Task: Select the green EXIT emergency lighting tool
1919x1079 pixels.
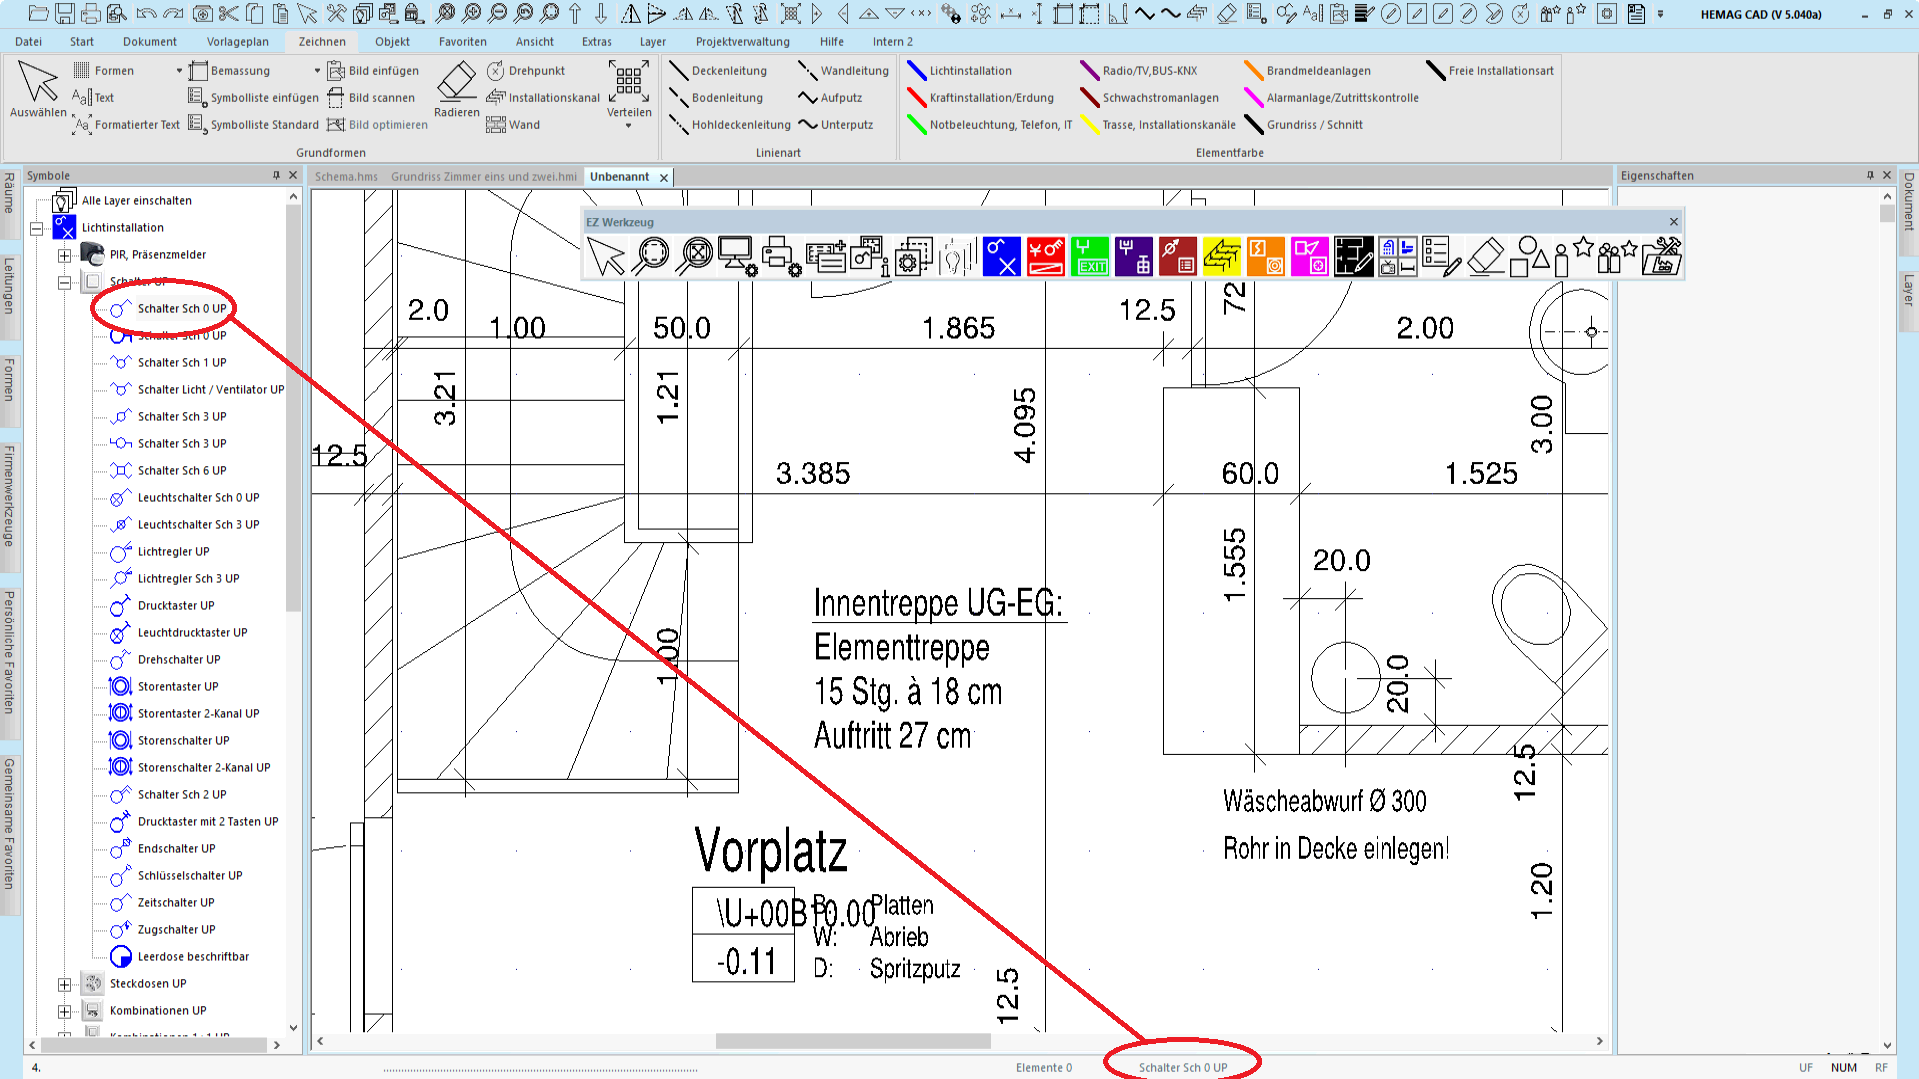Action: tap(1089, 256)
